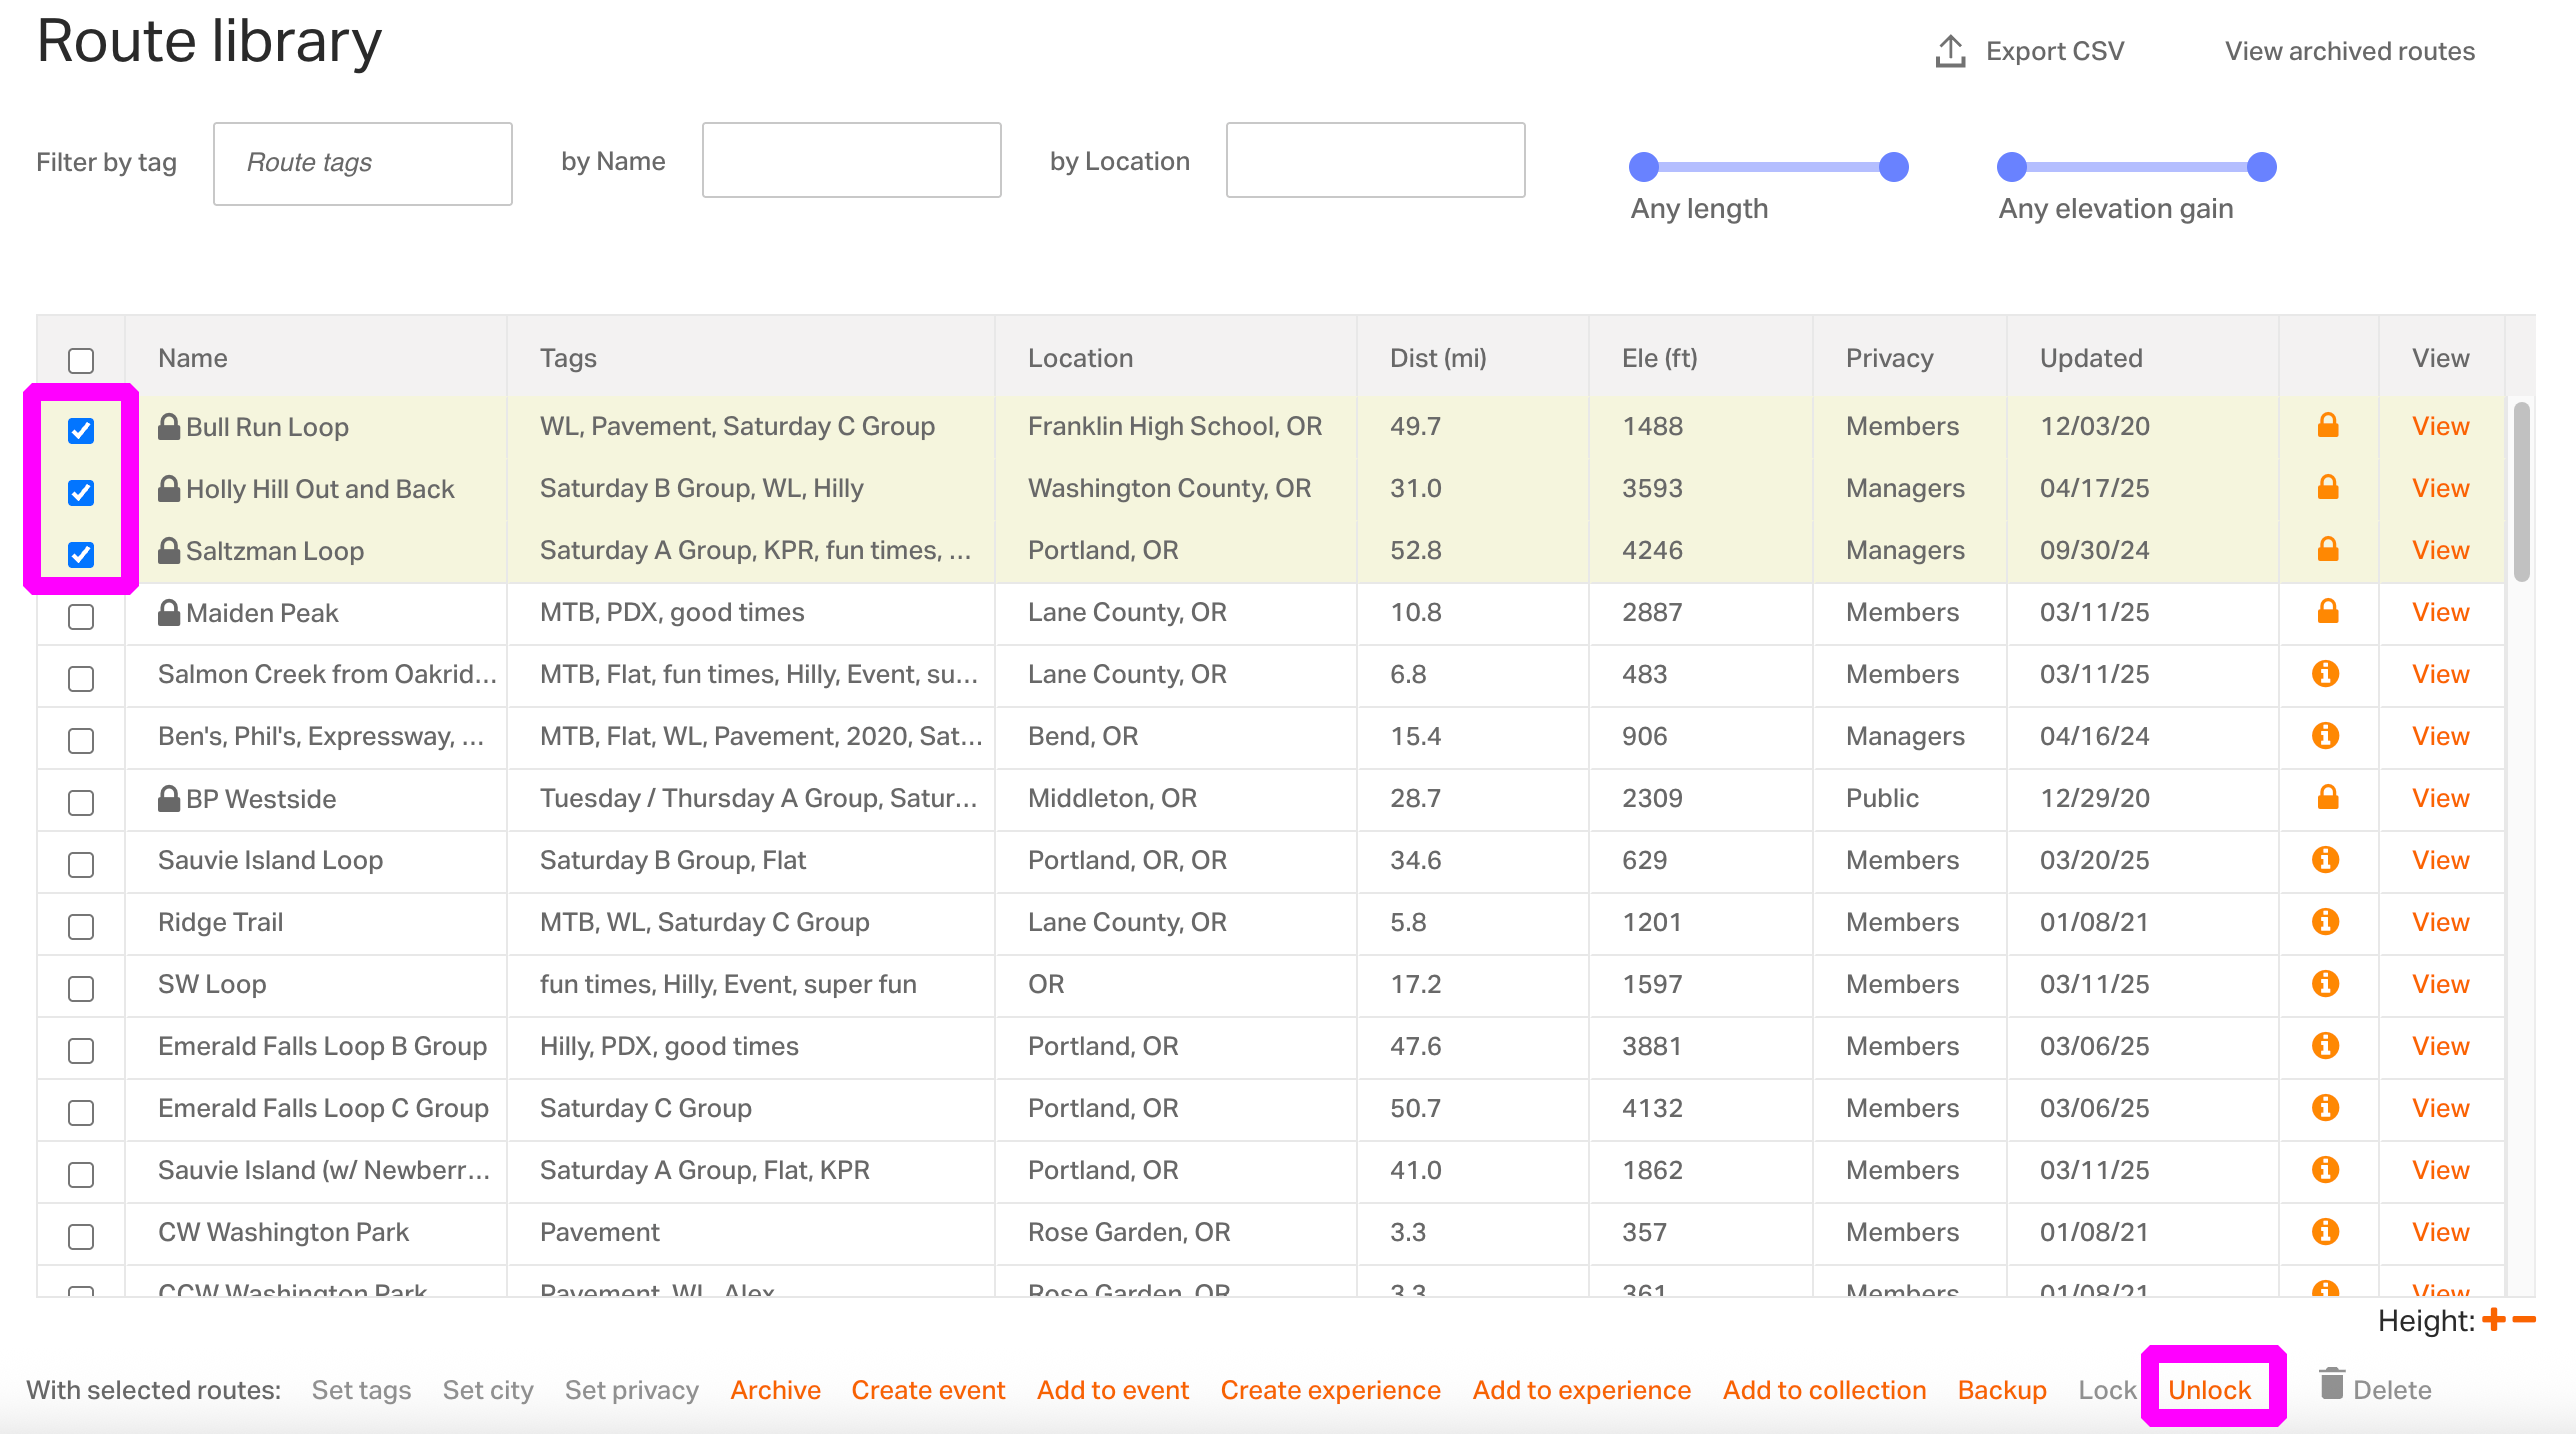Click the orange lock icon for Bull Run Loop

tap(2328, 425)
